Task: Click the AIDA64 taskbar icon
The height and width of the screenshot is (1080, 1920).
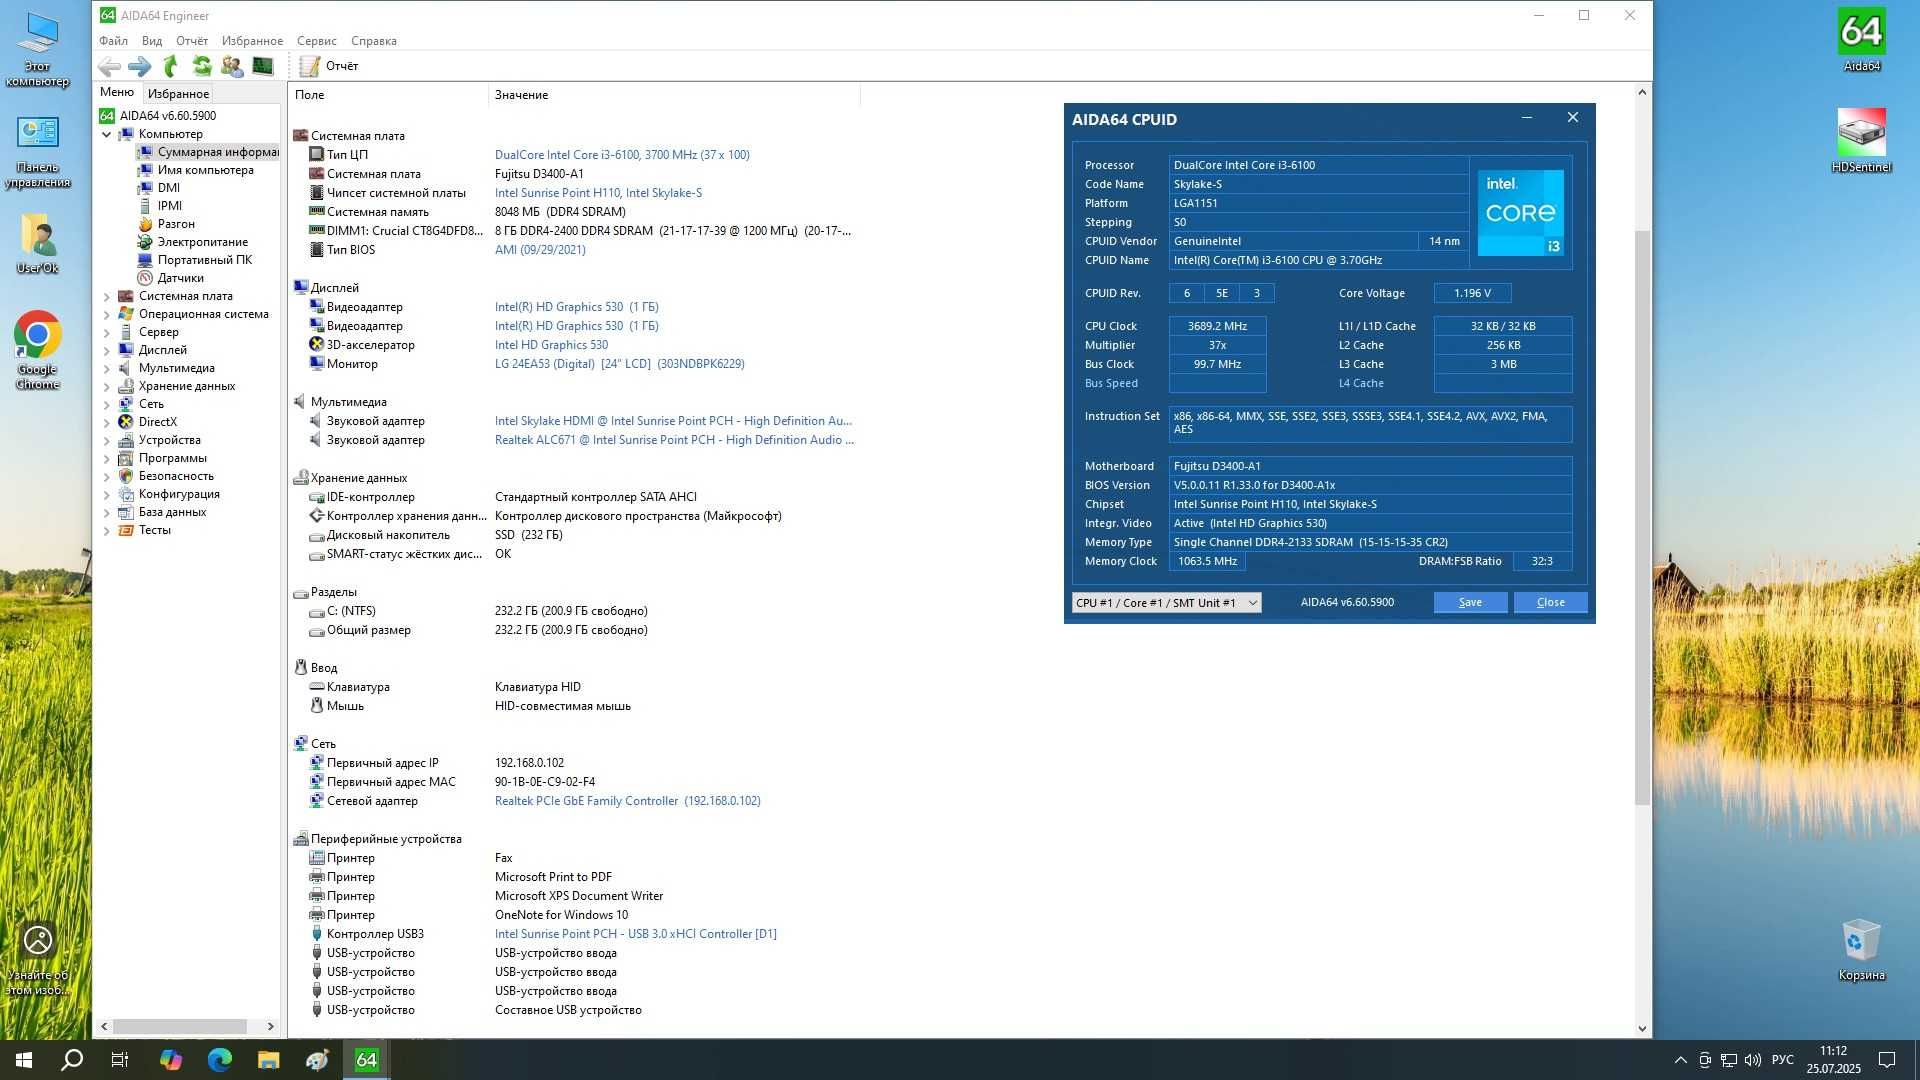Action: click(x=367, y=1060)
